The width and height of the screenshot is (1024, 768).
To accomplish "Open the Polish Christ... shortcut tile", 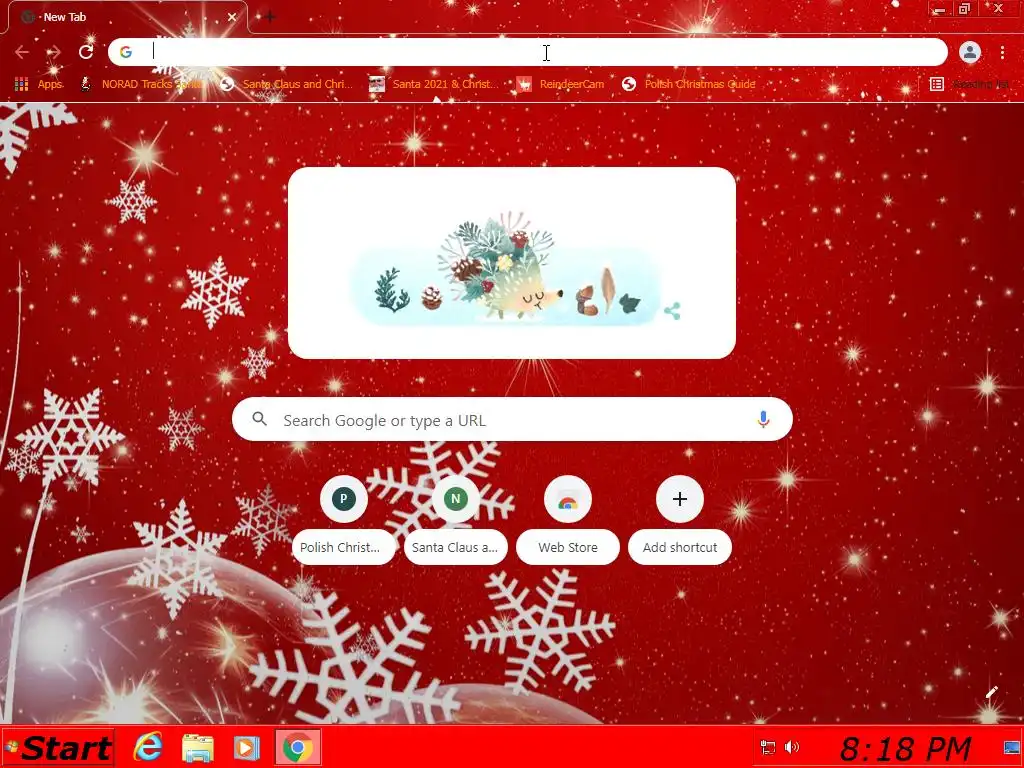I will tap(344, 520).
